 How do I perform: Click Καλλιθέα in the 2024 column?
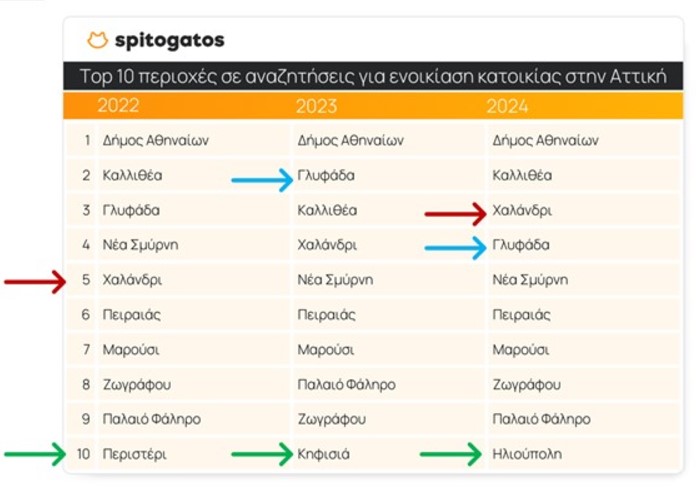pyautogui.click(x=522, y=175)
